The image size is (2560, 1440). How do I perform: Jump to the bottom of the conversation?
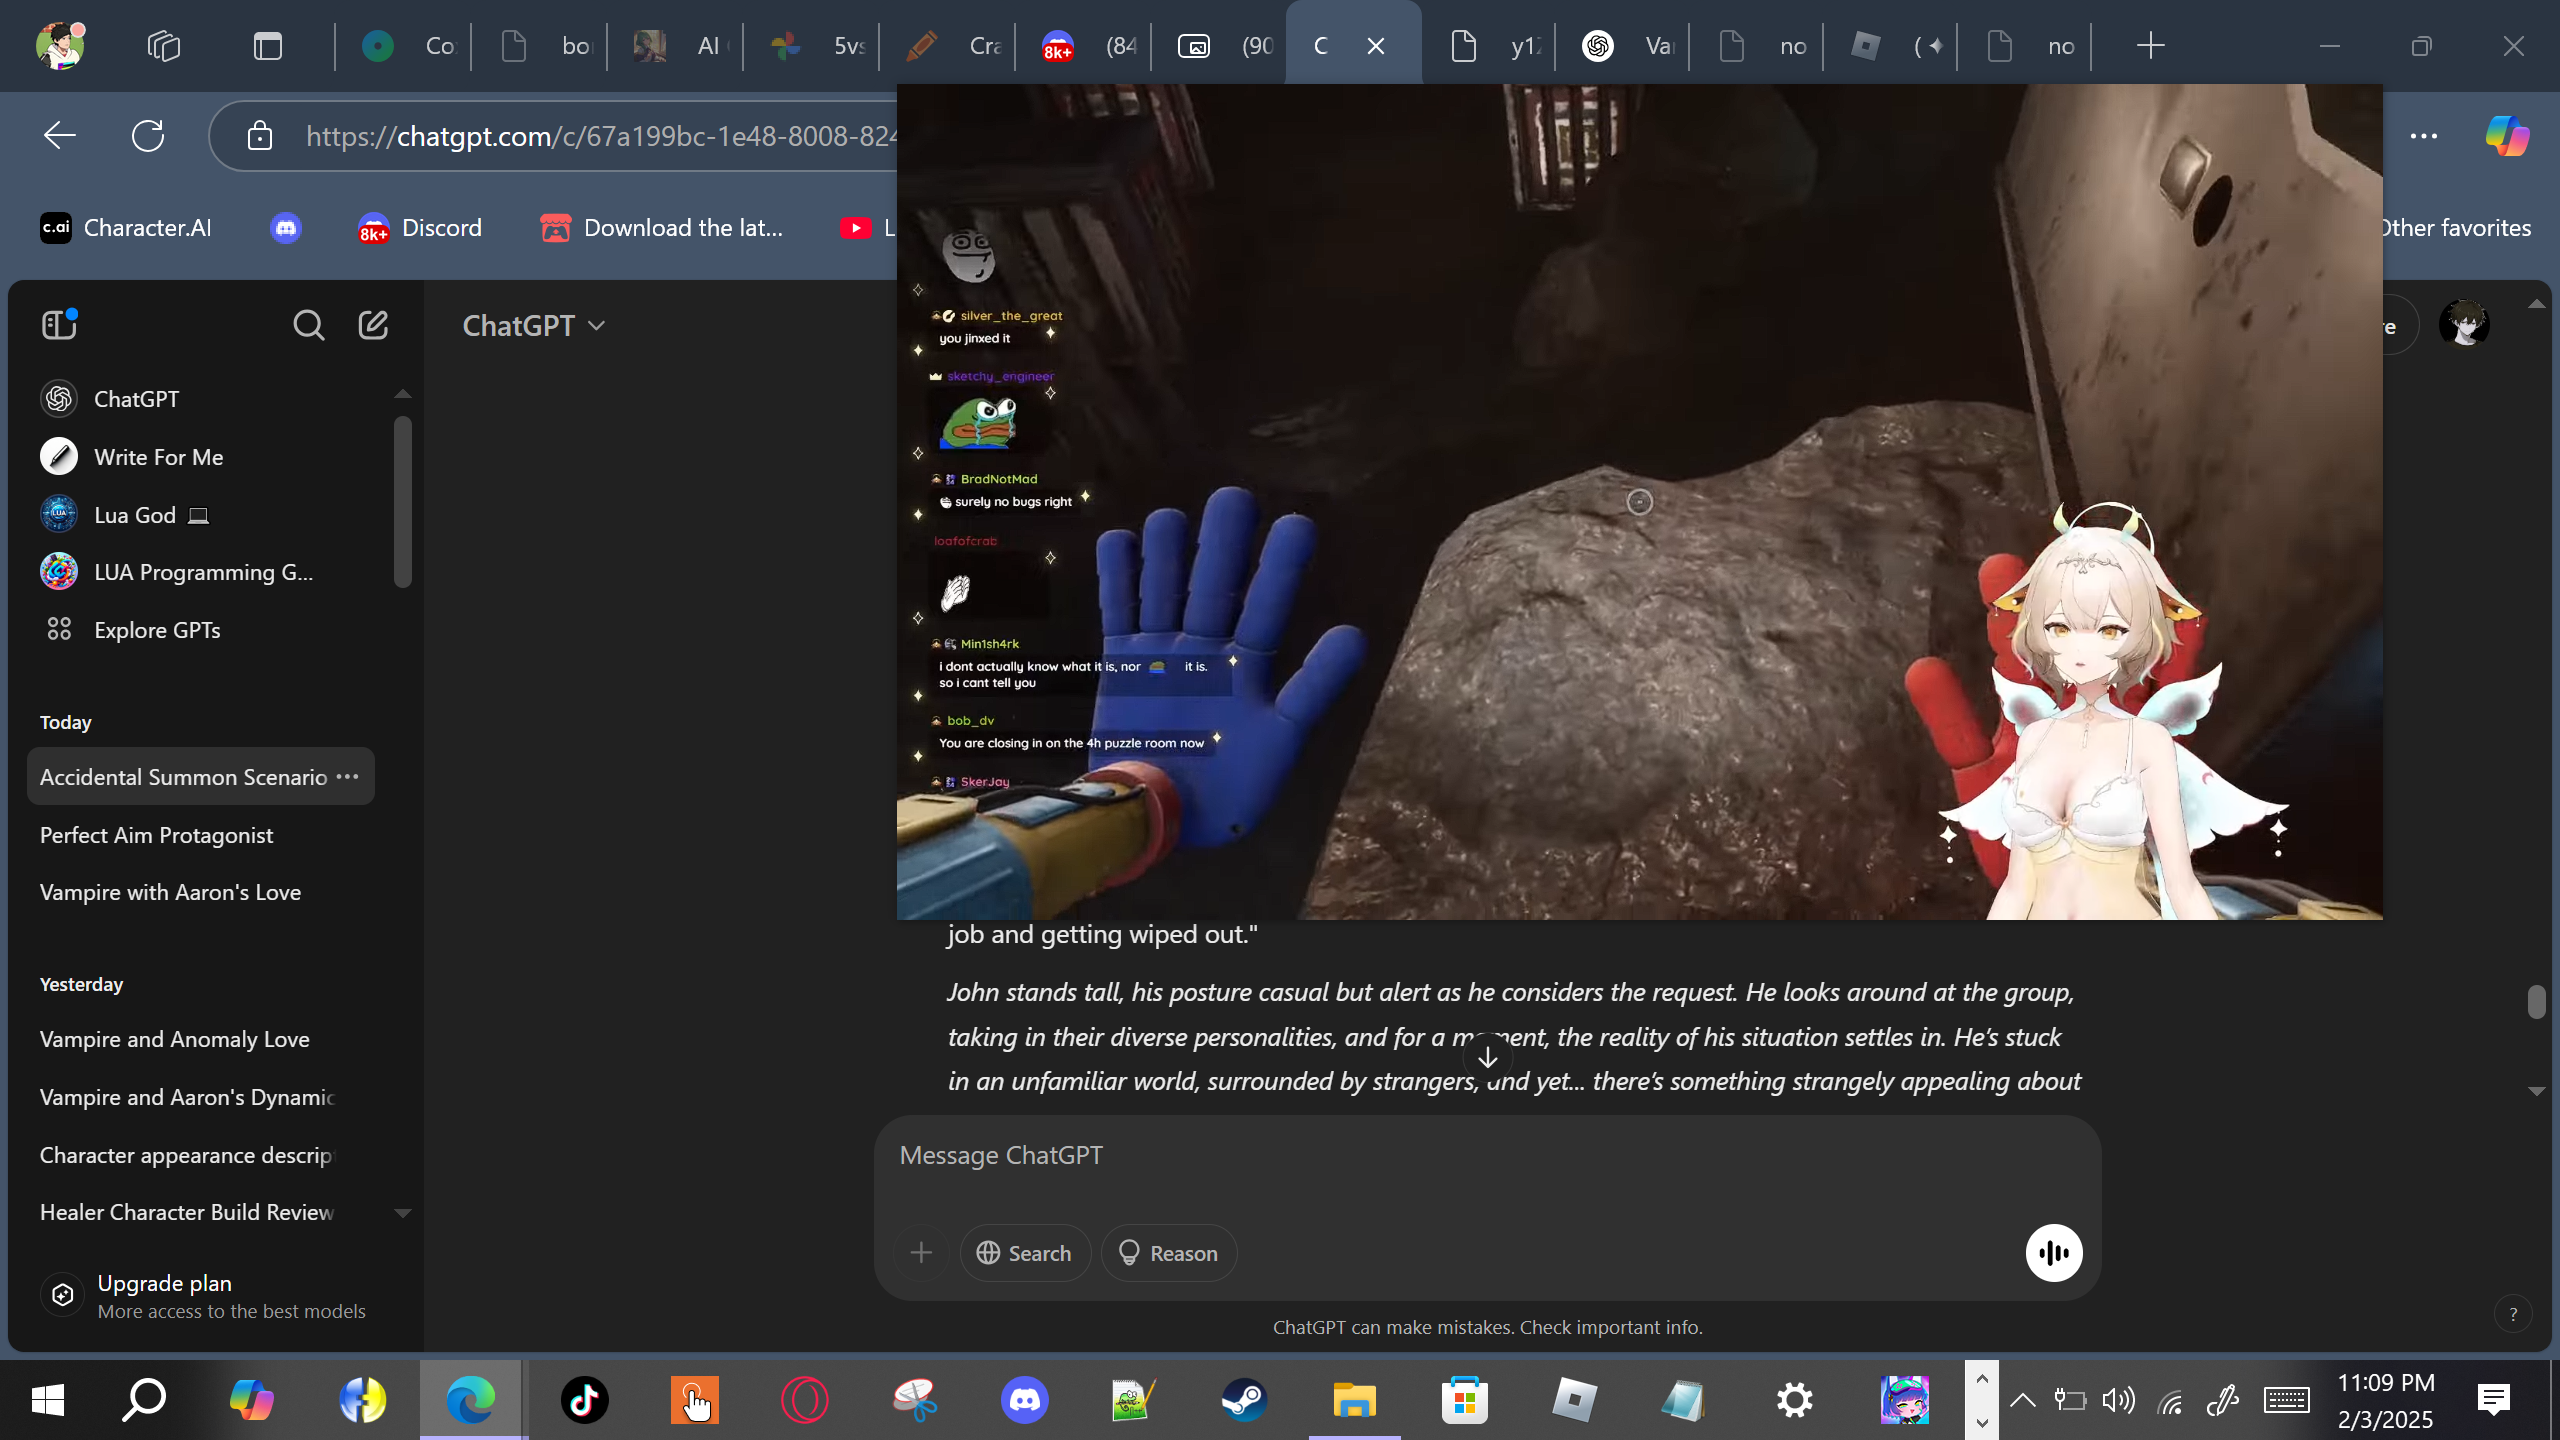[x=1488, y=1057]
